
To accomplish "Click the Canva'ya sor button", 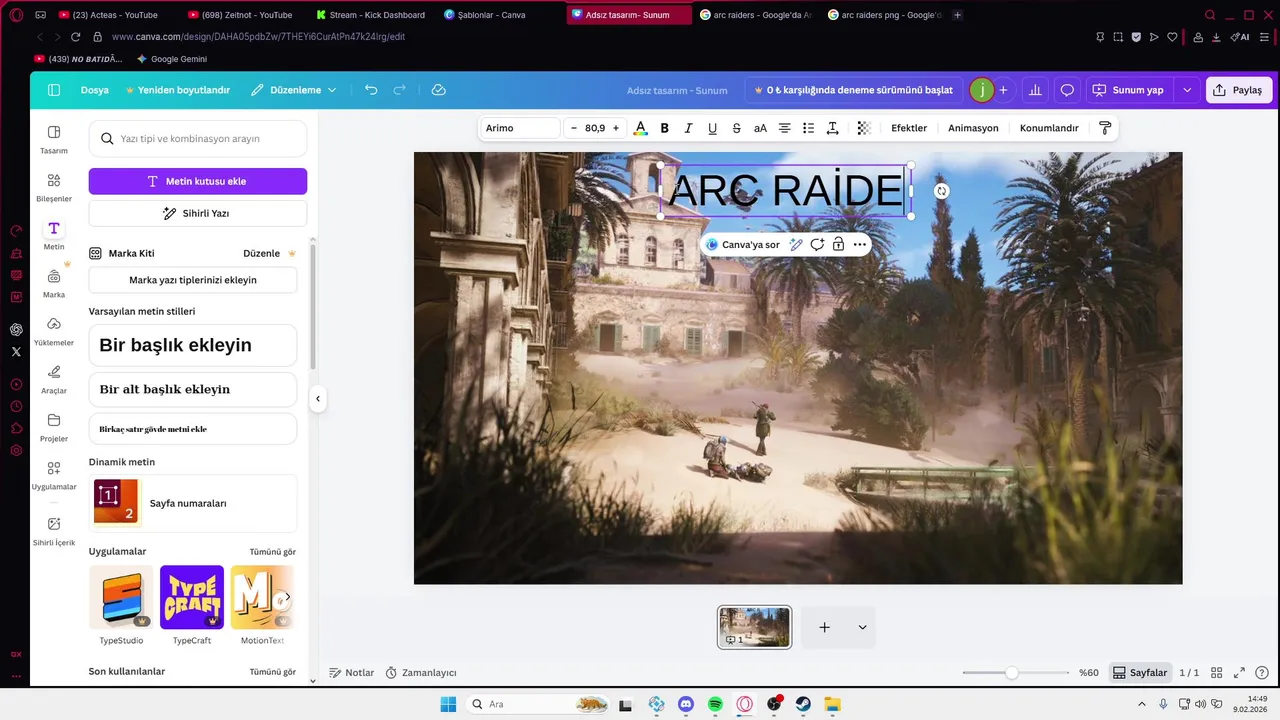I will pos(743,244).
